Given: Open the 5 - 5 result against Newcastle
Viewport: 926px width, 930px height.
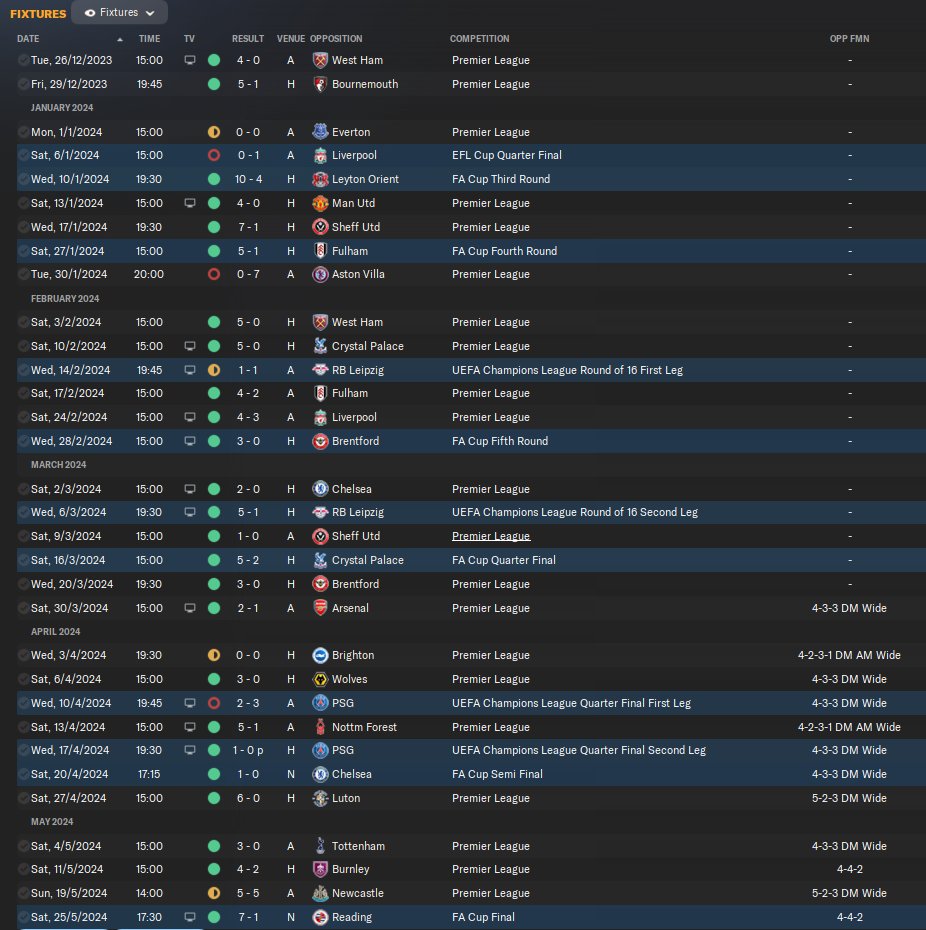Looking at the screenshot, I should pos(248,893).
